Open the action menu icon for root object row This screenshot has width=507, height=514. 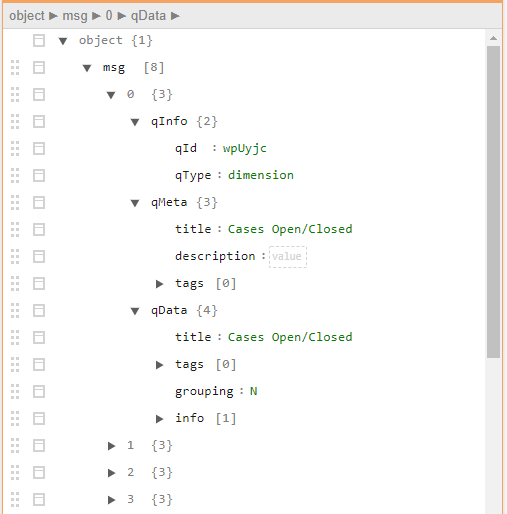point(39,41)
